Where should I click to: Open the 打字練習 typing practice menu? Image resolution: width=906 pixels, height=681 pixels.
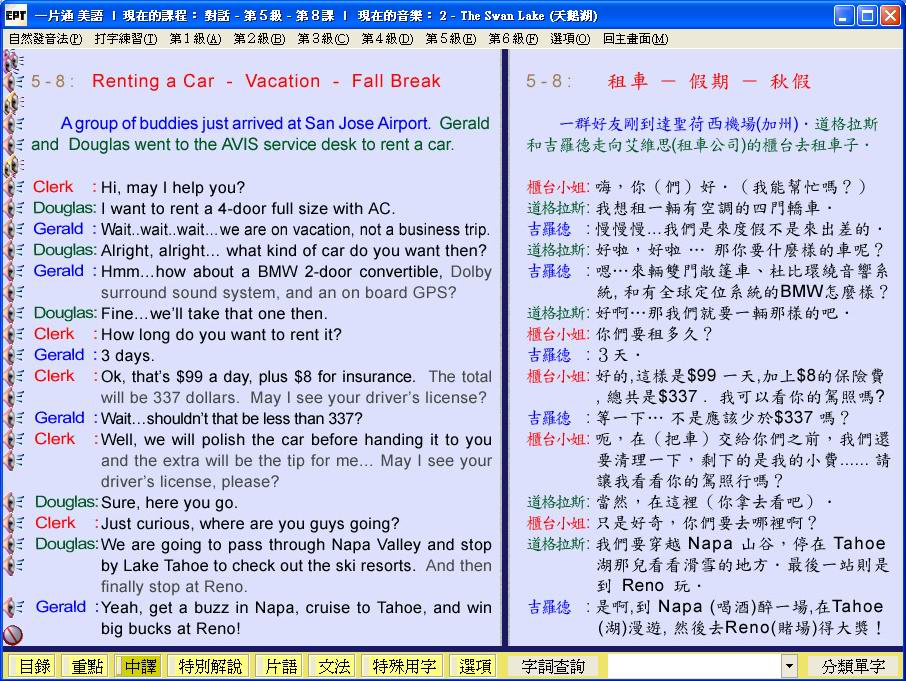click(126, 39)
